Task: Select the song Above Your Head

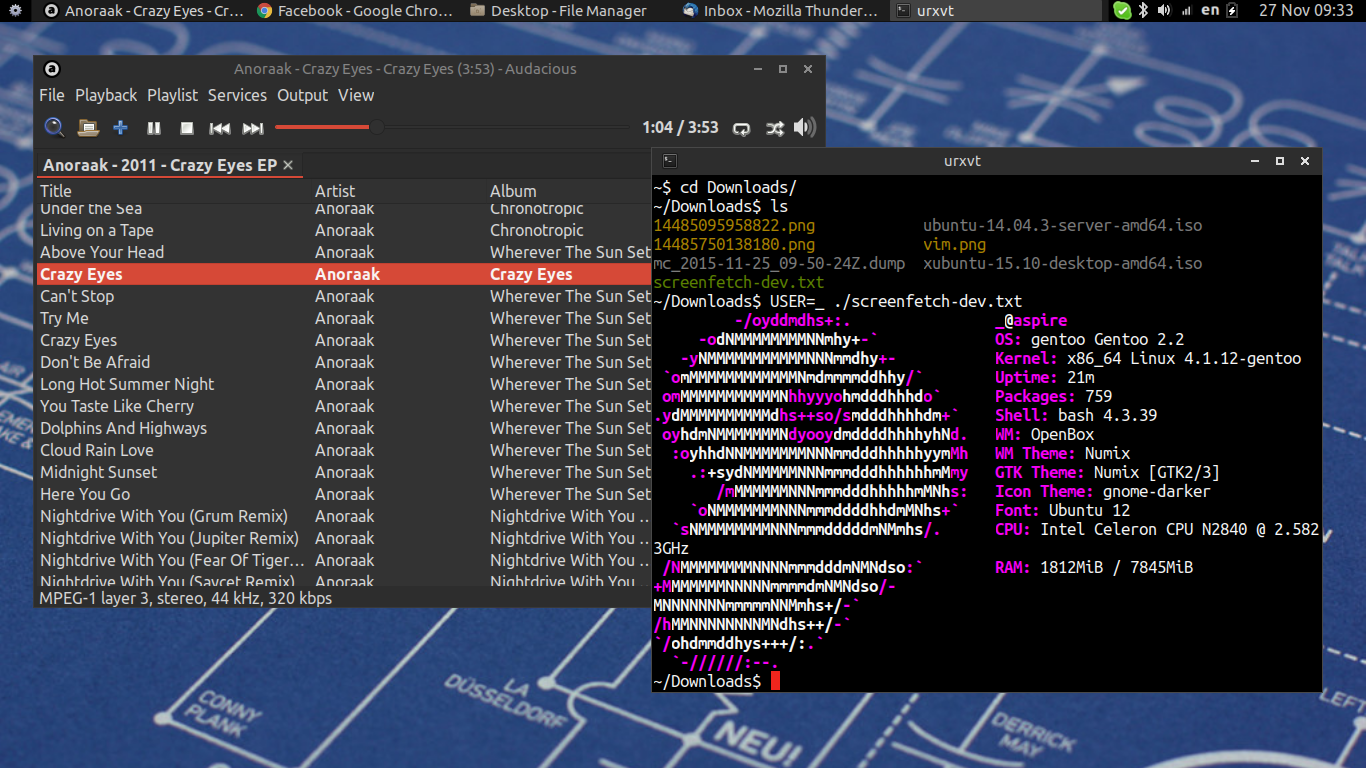Action: 343,252
